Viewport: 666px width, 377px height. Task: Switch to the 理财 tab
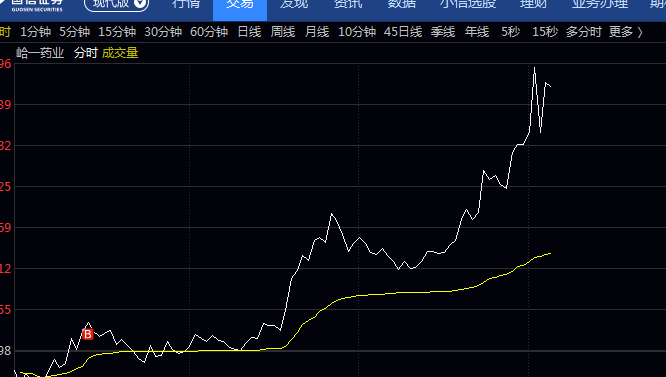click(533, 4)
